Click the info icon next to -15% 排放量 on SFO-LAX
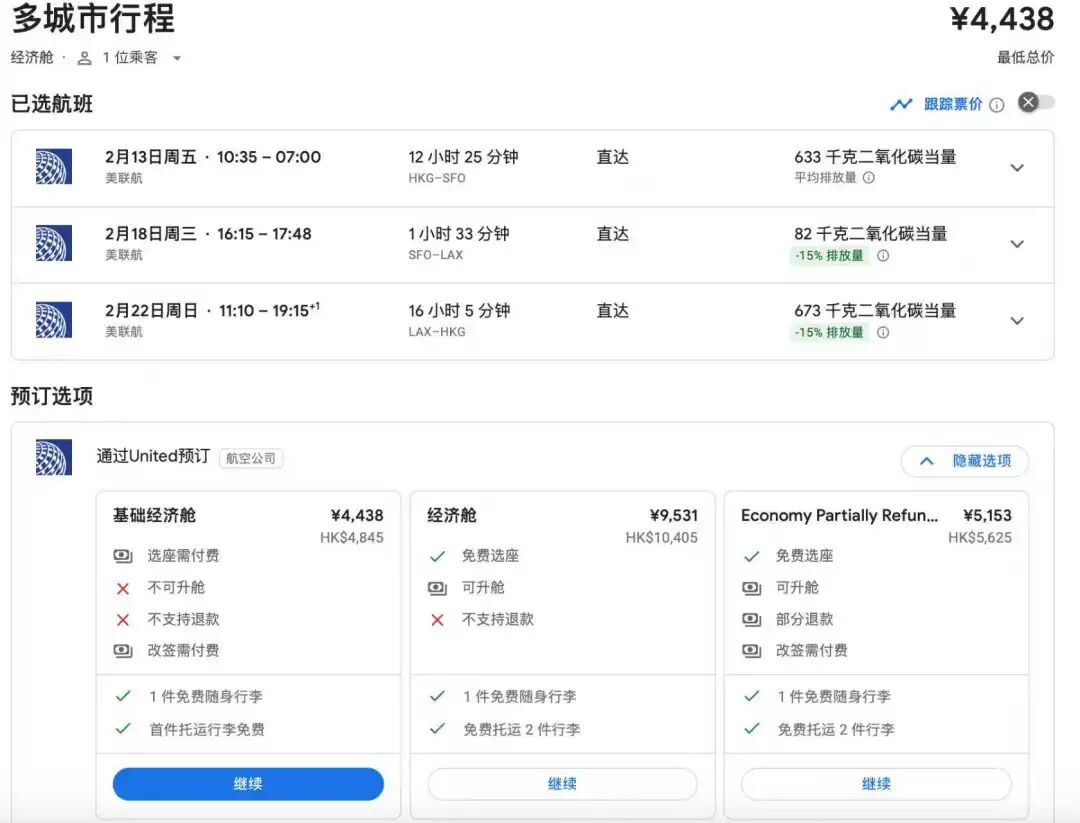 [881, 256]
